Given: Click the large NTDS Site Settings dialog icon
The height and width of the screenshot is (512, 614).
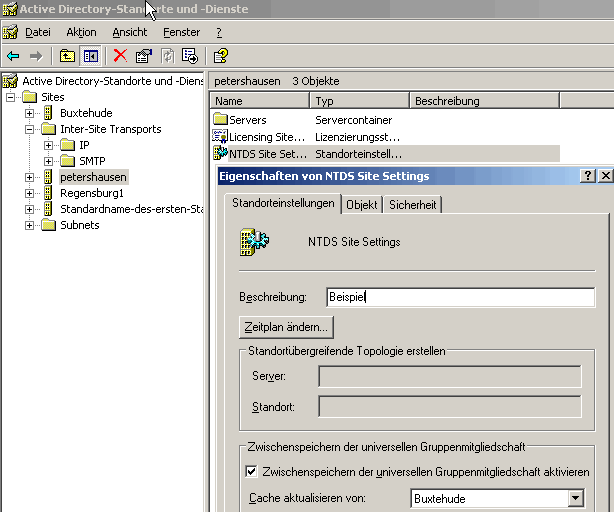Looking at the screenshot, I should click(x=254, y=242).
